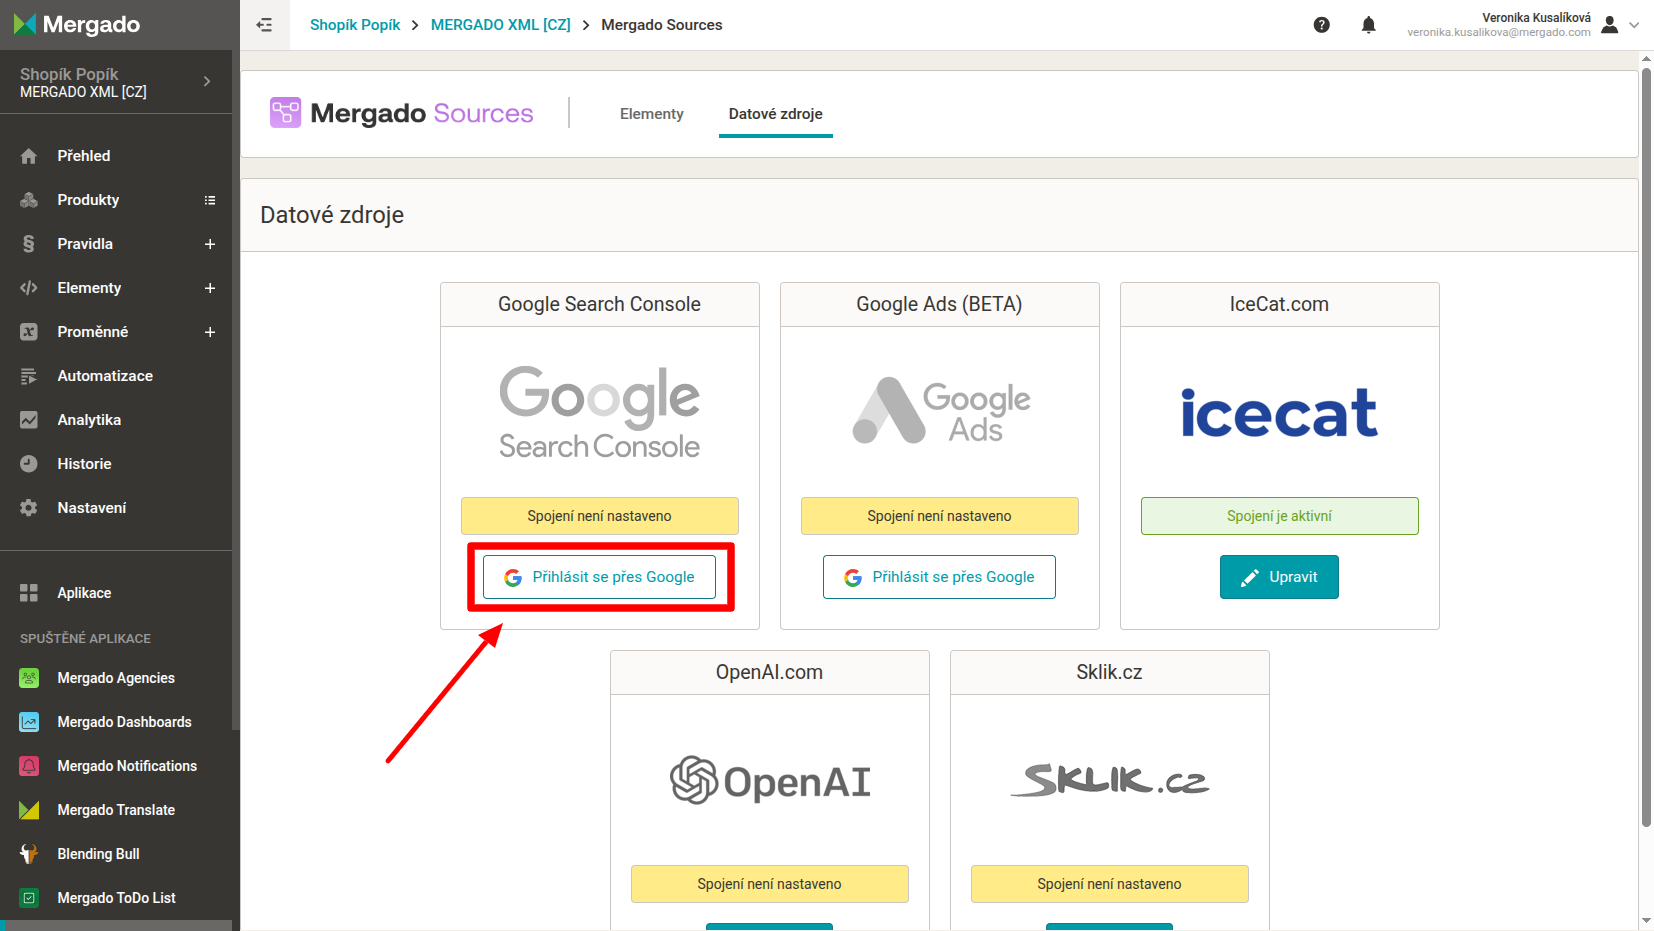
Task: Click the OpenAI logo
Action: pyautogui.click(x=770, y=781)
